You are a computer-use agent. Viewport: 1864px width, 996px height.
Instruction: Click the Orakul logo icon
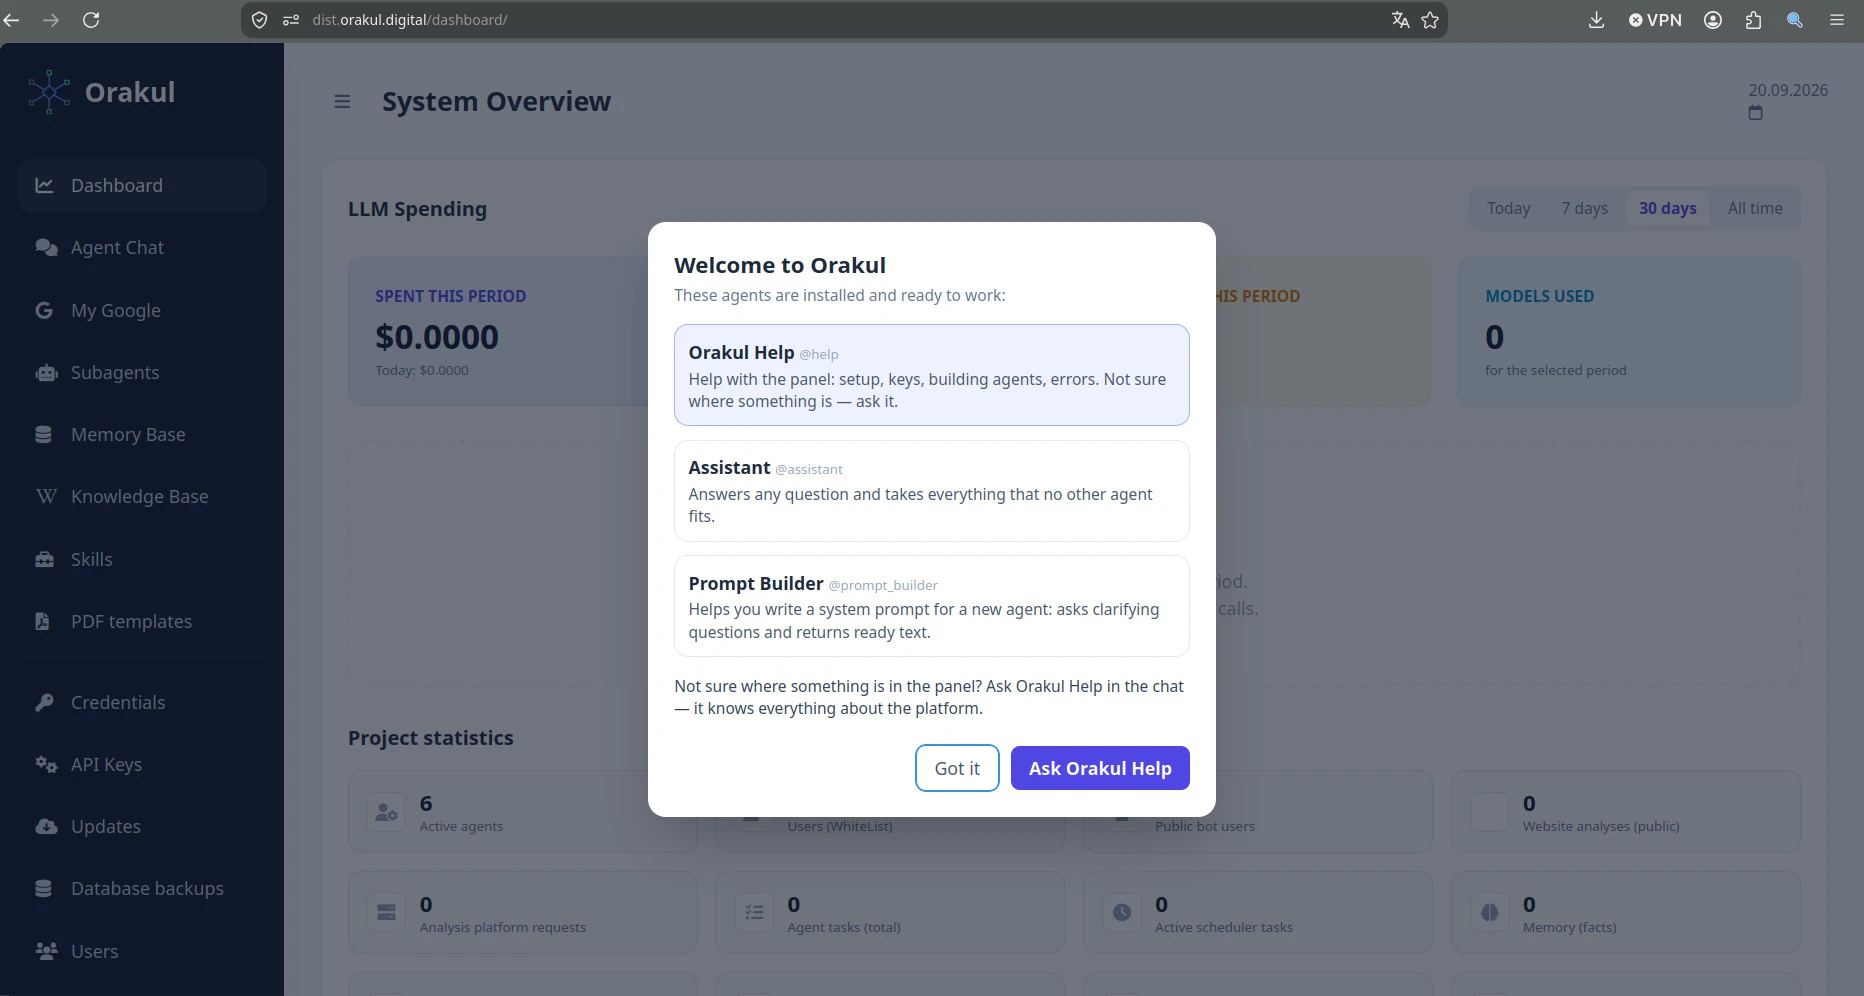[49, 92]
